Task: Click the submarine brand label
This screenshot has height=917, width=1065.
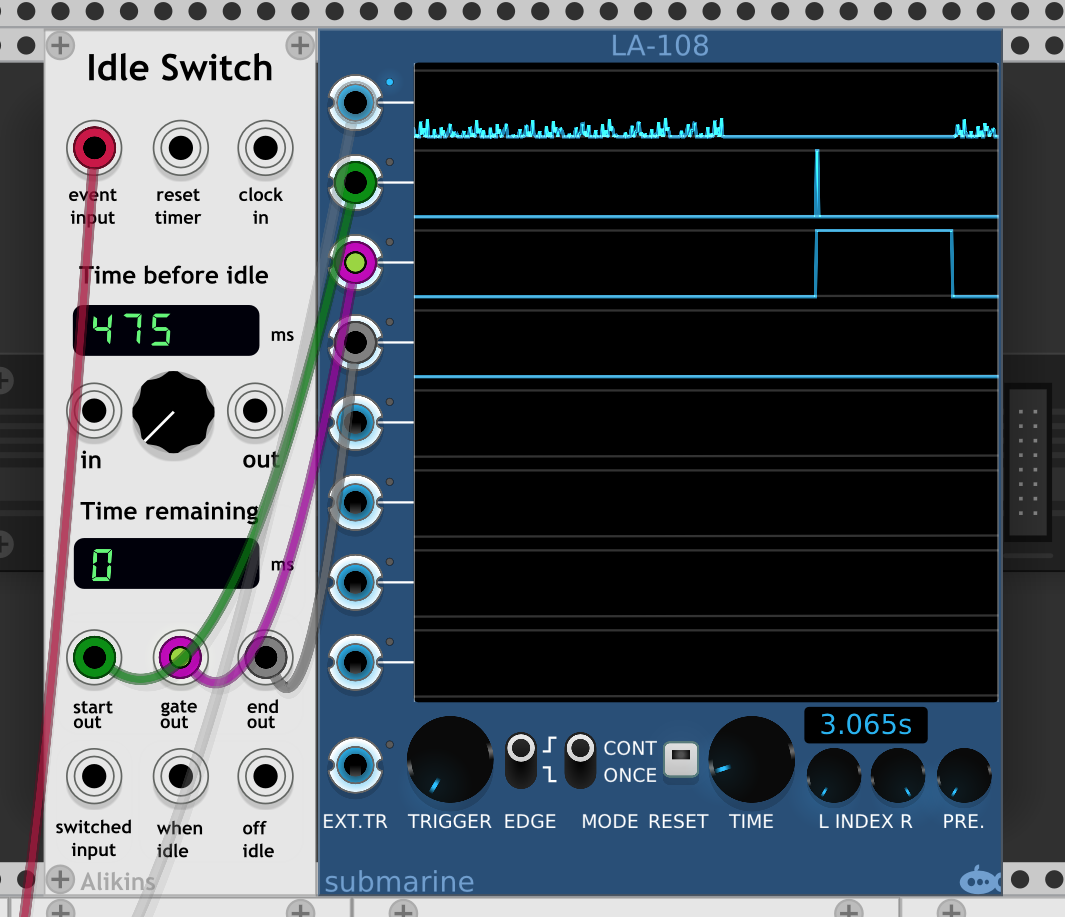Action: click(399, 882)
